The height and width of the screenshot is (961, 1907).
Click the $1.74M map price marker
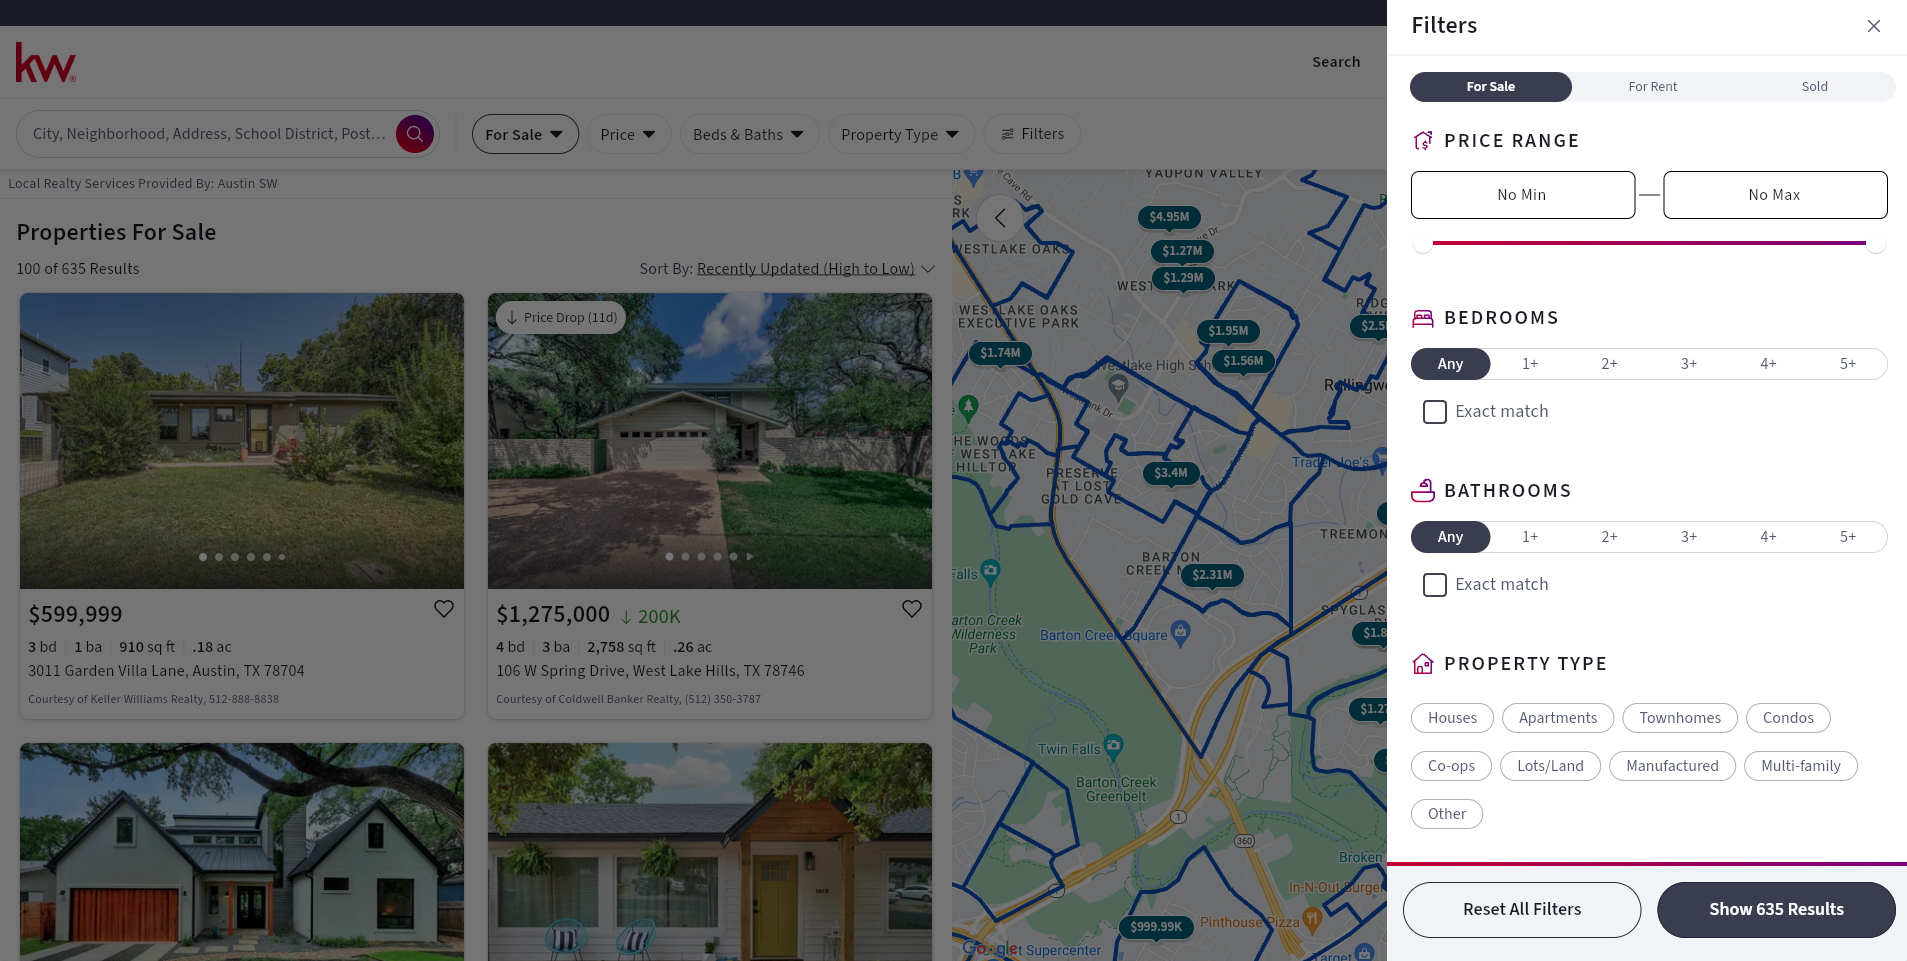[1000, 353]
